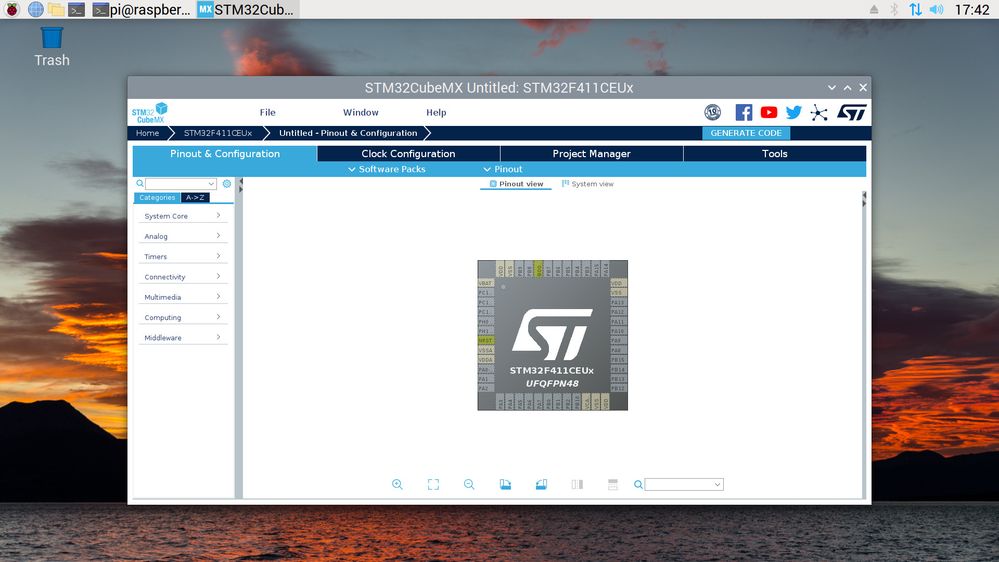Click the categories search magnifier icon

click(140, 184)
